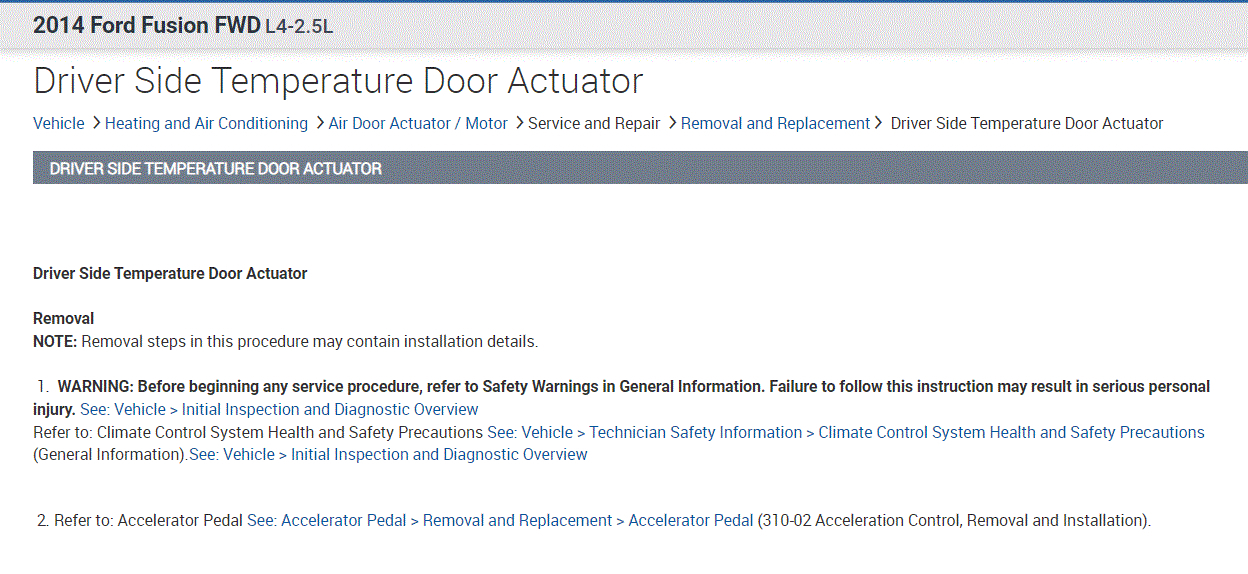Click the chevron before Heating and Air Conditioning

[x=96, y=123]
